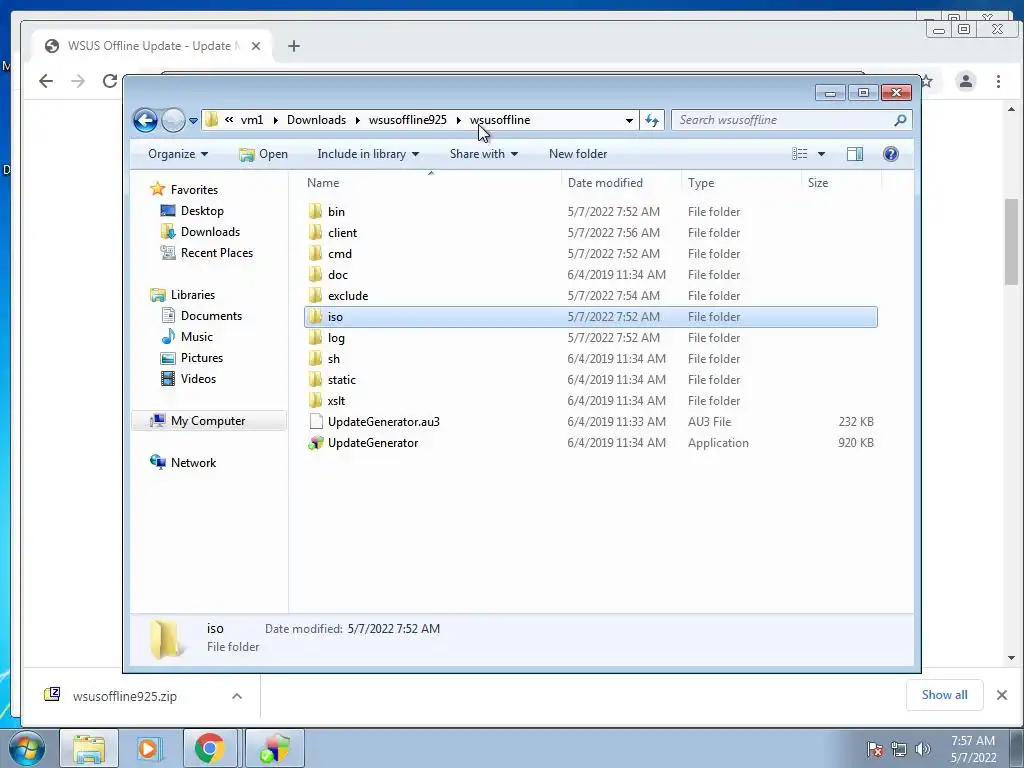This screenshot has height=768, width=1024.
Task: Select Libraries in navigation pane
Action: point(193,295)
